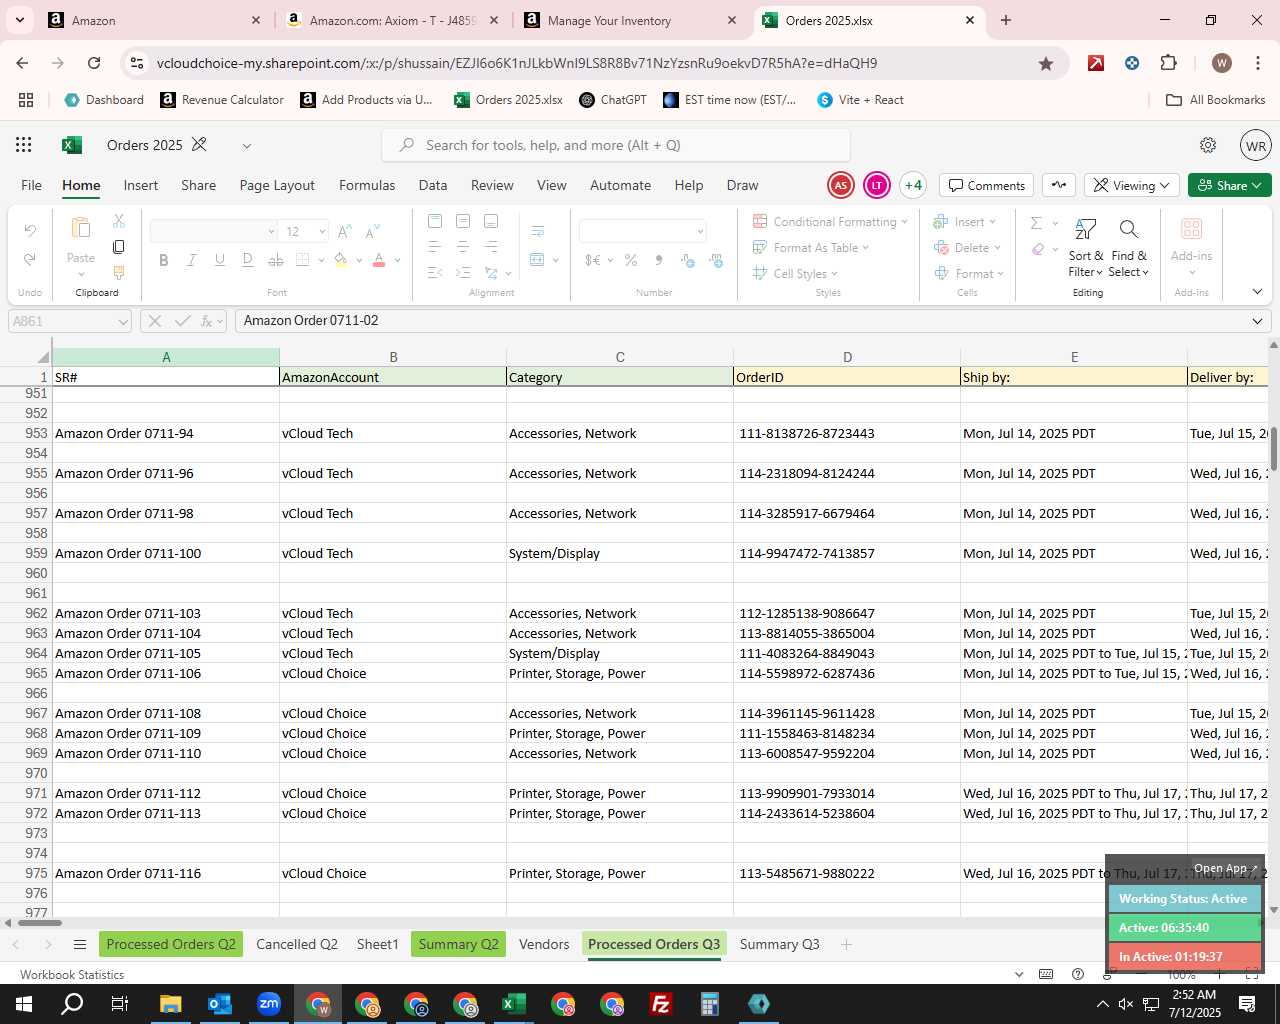
Task: Expand the formula bar chevron
Action: [1257, 321]
